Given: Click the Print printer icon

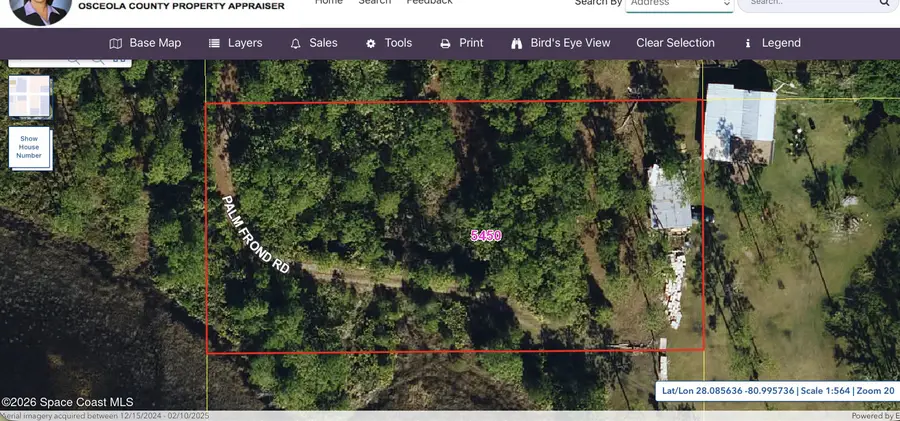Looking at the screenshot, I should point(446,44).
